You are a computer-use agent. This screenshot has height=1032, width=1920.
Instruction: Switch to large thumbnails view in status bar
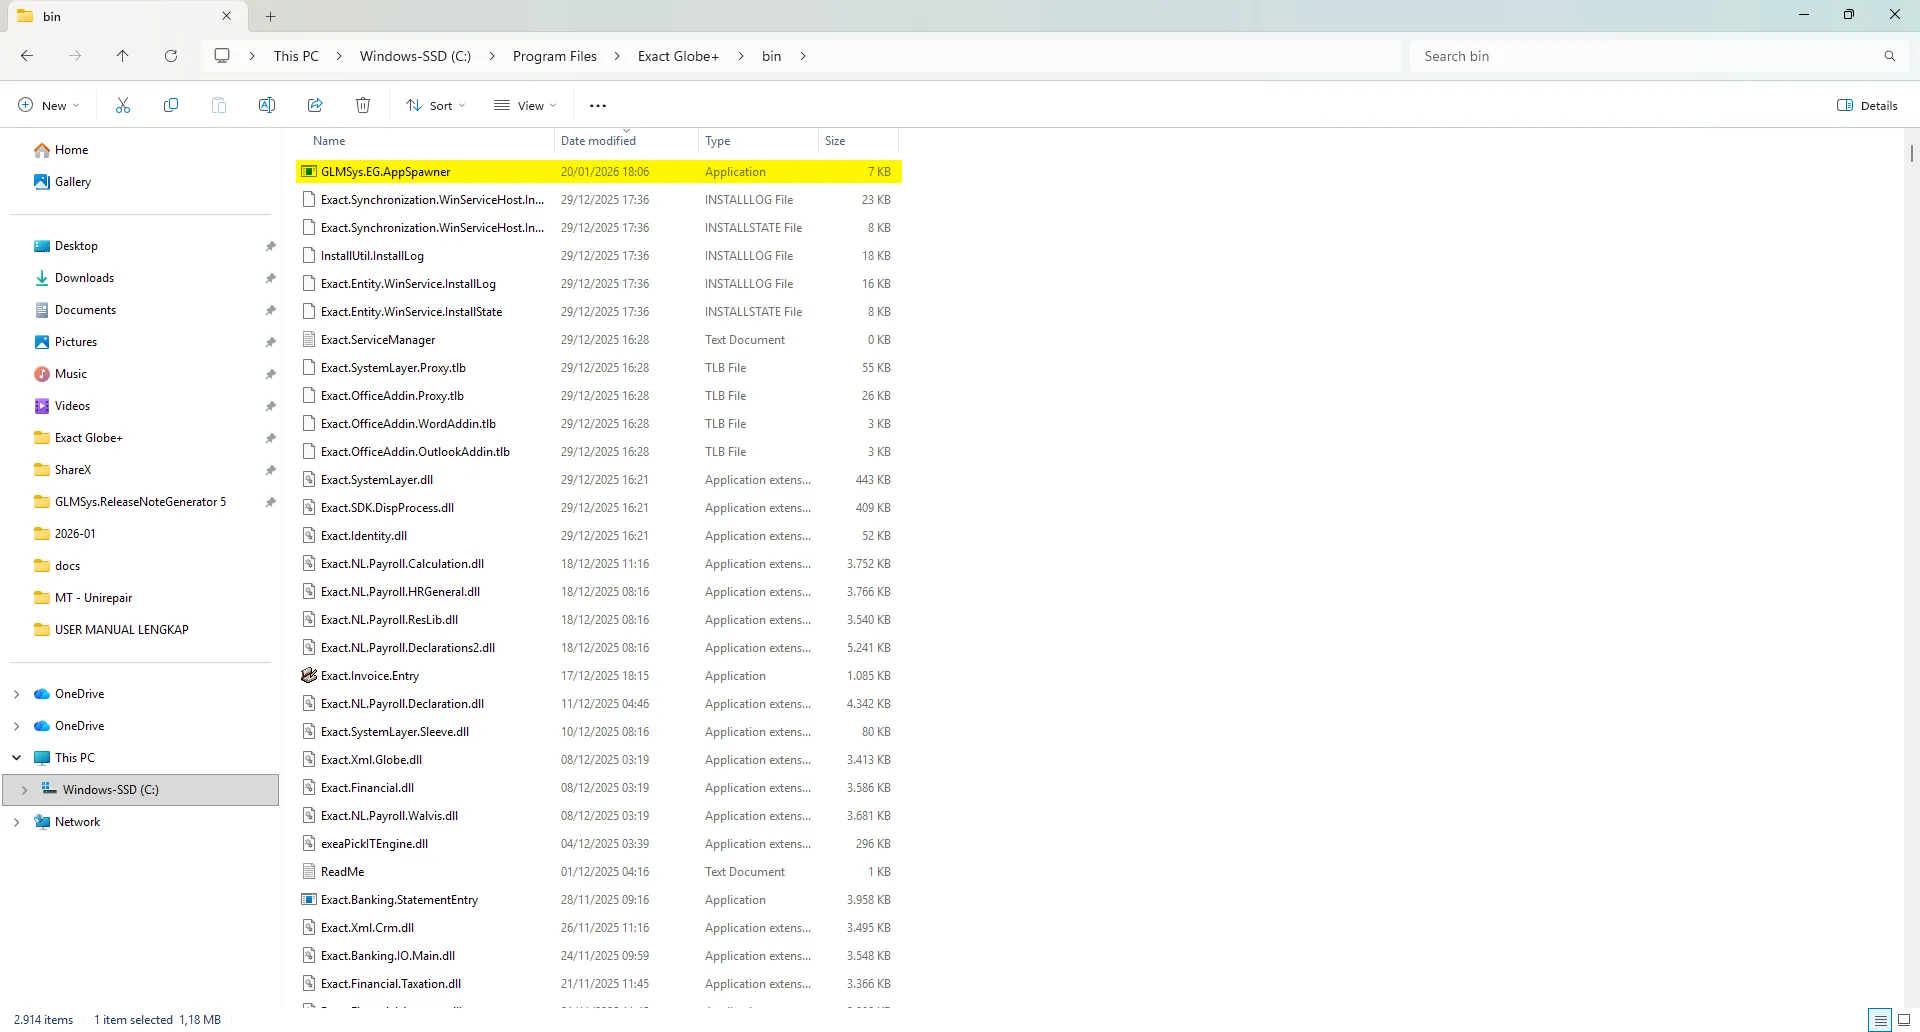pyautogui.click(x=1904, y=1020)
